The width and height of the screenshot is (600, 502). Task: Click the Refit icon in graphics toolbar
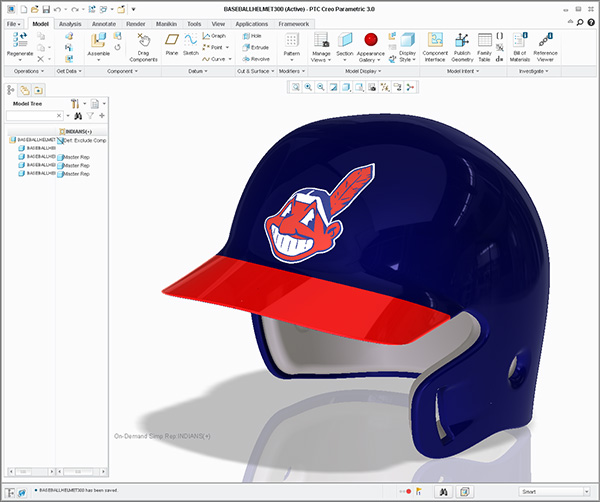295,87
